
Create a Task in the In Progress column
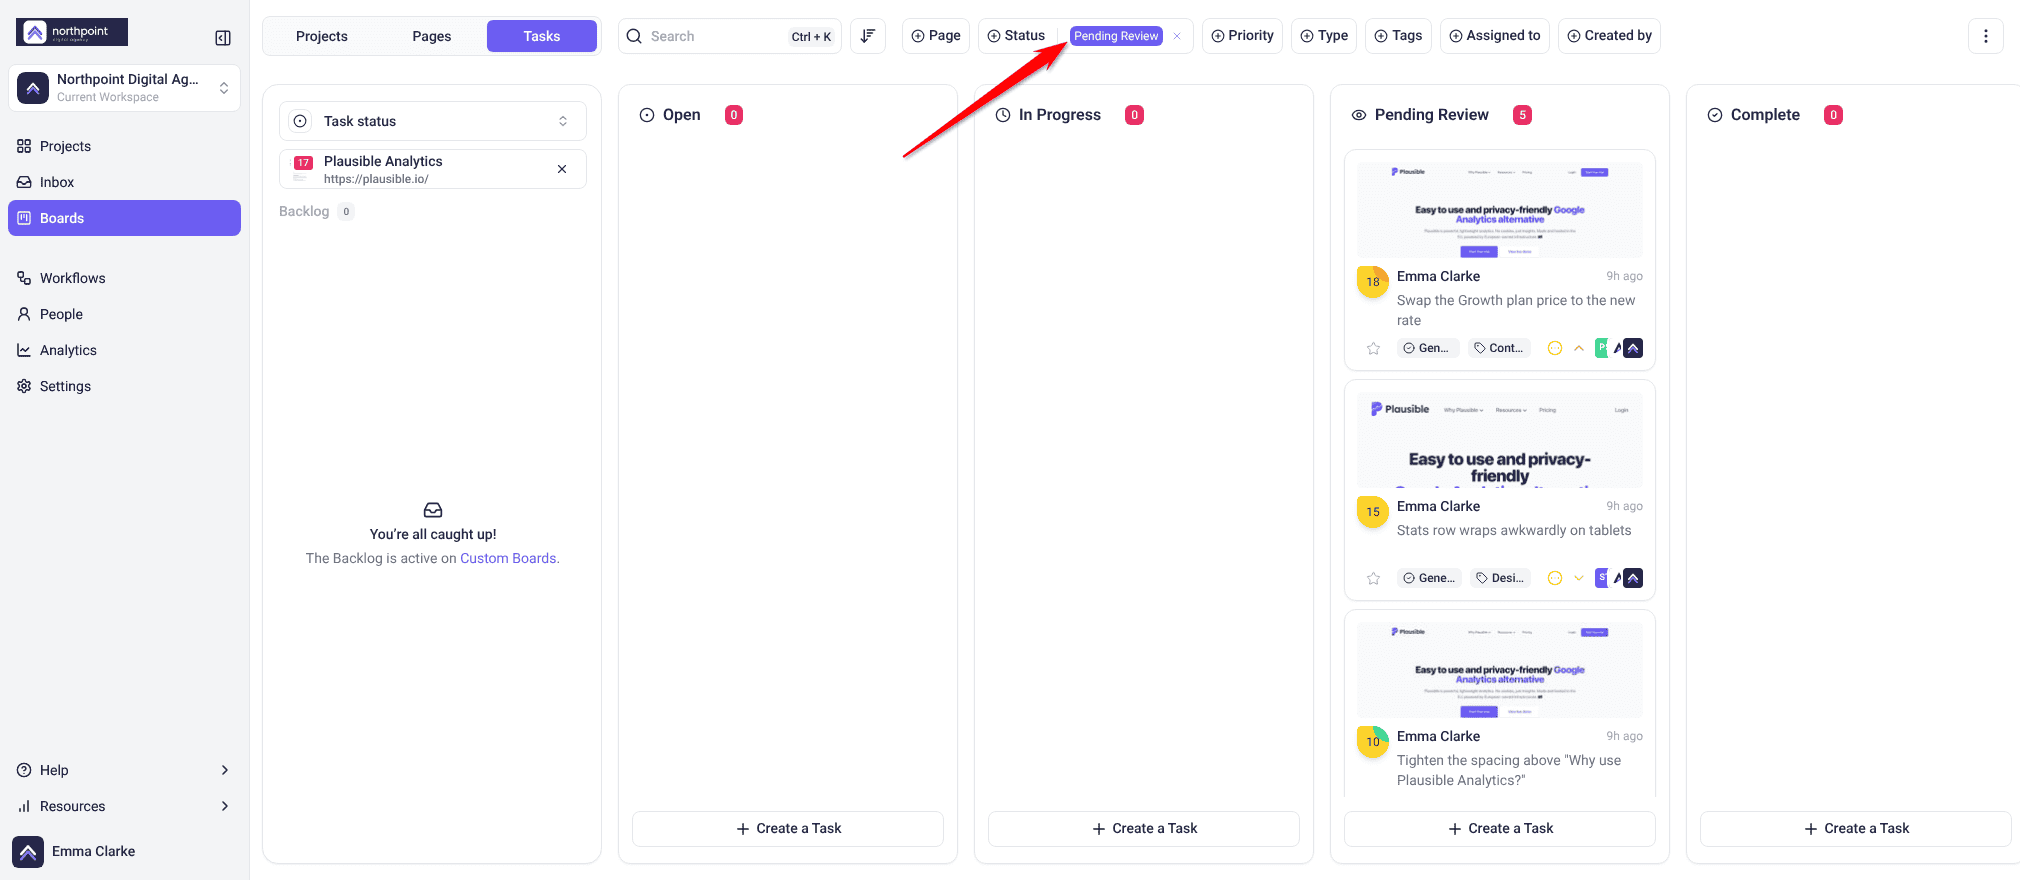[x=1144, y=828]
